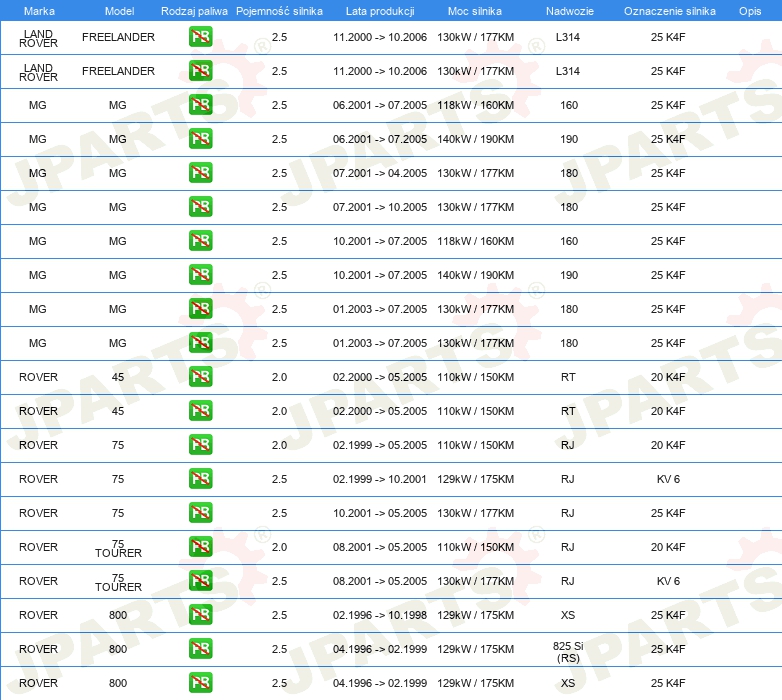Select '25 K4F' in the 825 Si (RS) row
The image size is (782, 700).
pyautogui.click(x=668, y=649)
